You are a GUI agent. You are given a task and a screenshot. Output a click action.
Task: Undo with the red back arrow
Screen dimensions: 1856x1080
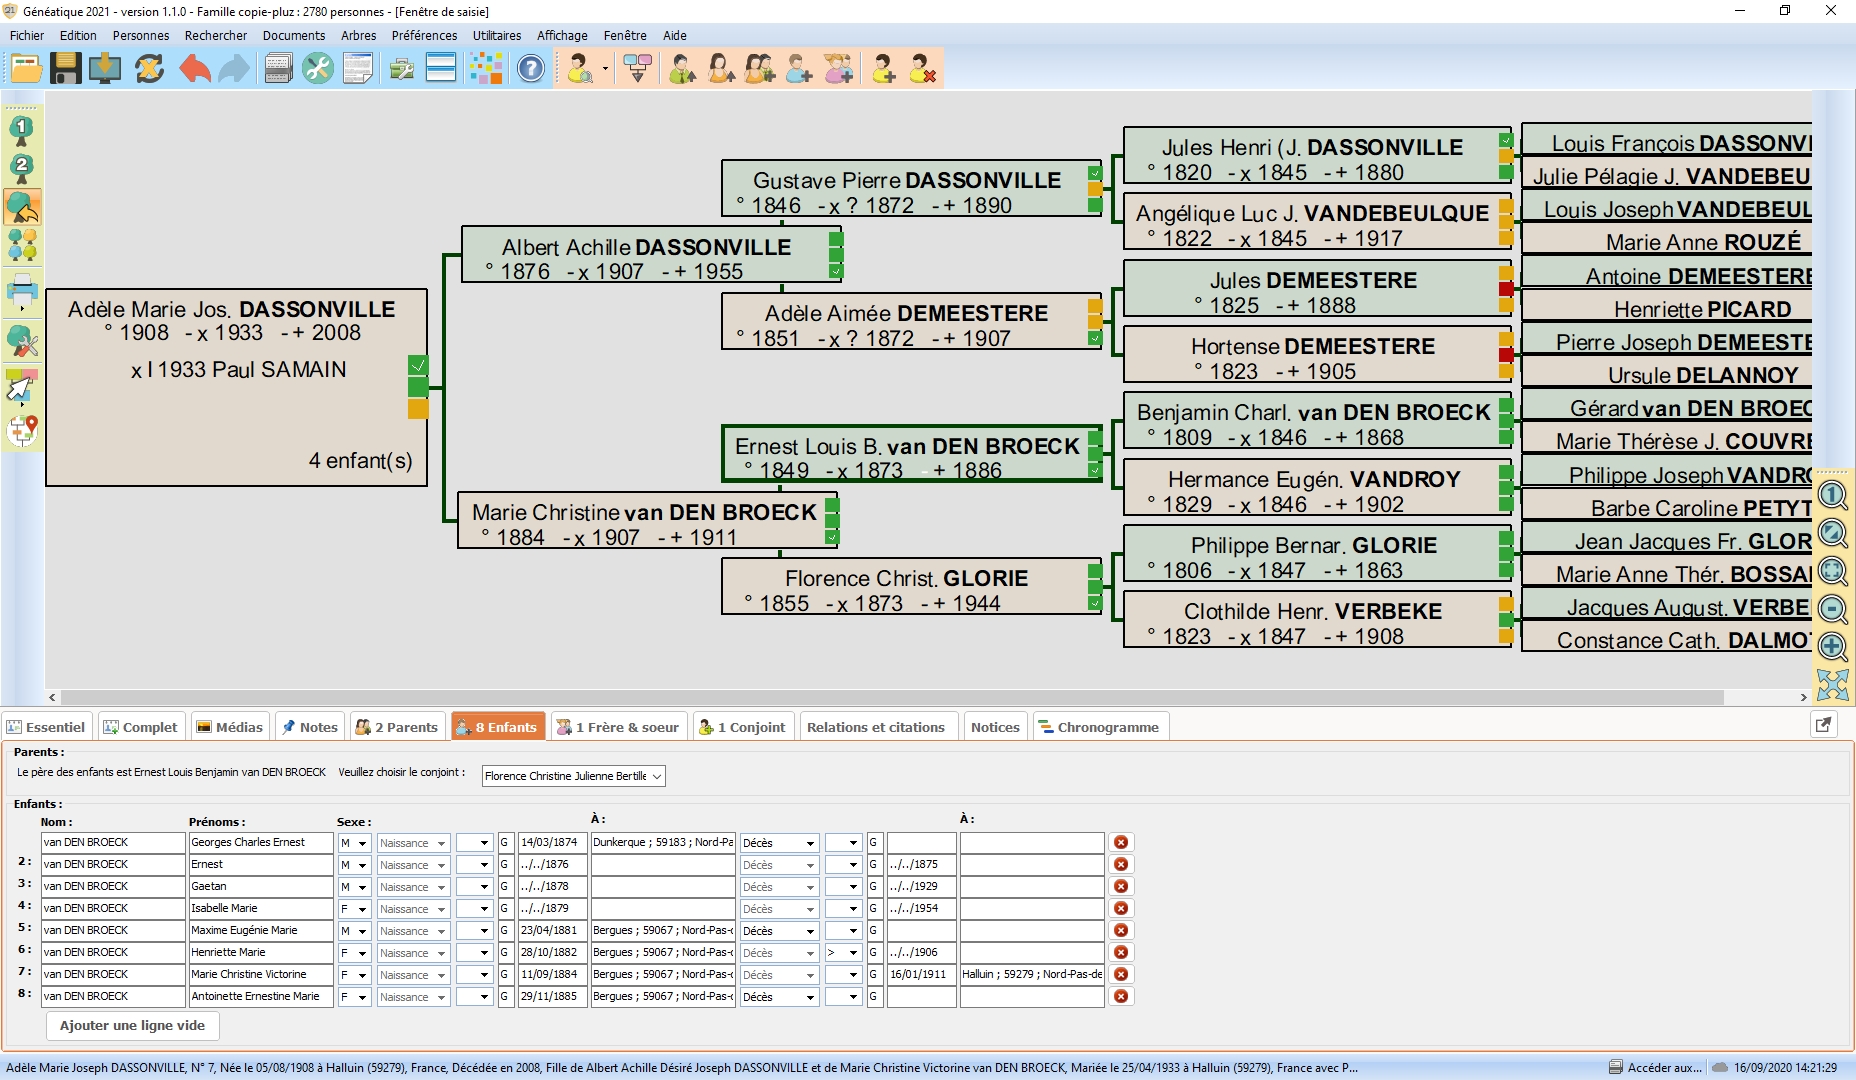(x=194, y=69)
